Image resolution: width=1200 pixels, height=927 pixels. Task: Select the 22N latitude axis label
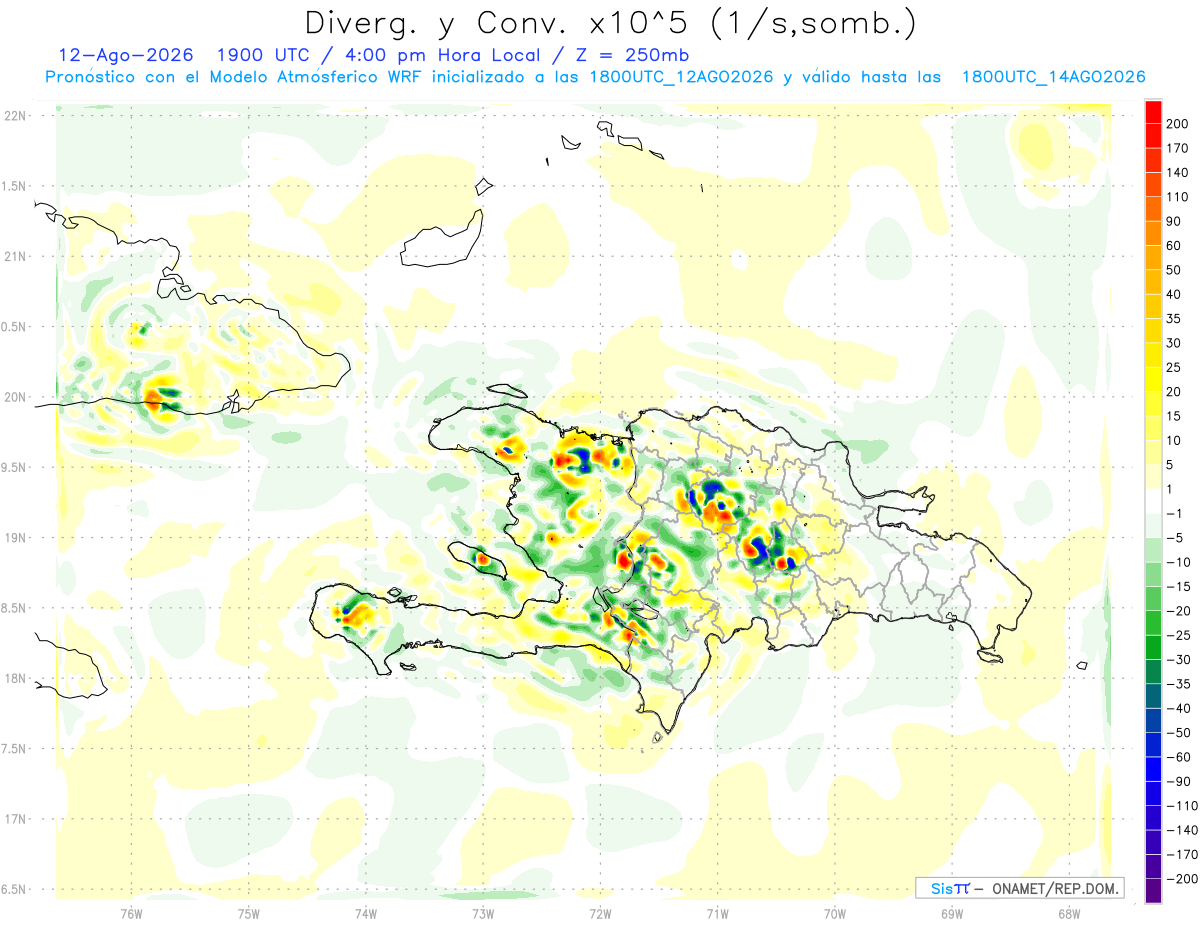coord(14,116)
